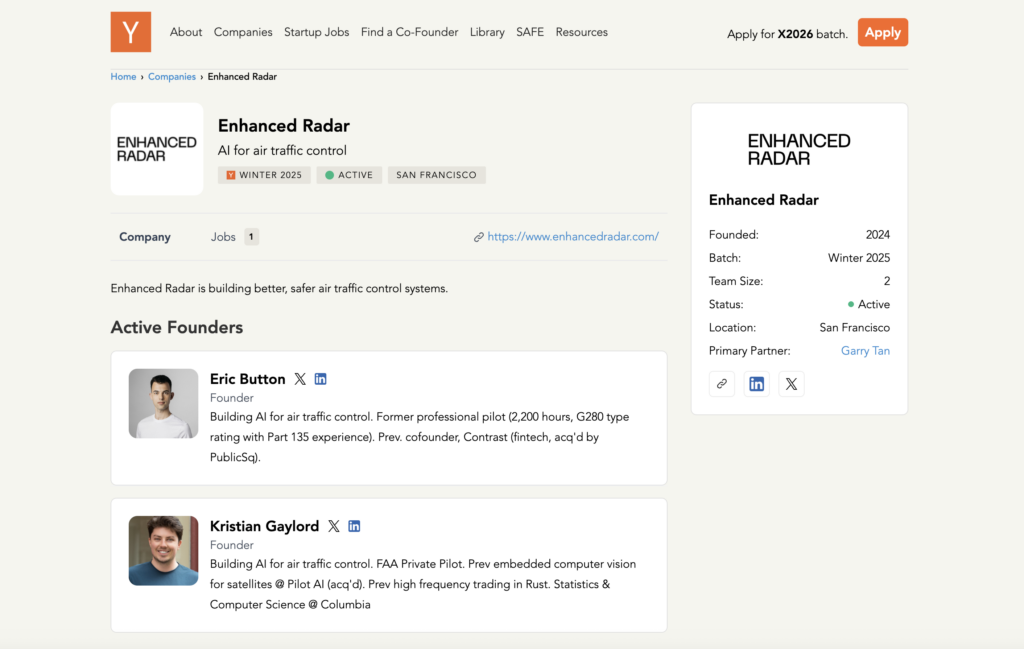Visit the enhancedradar.com website link

(572, 237)
